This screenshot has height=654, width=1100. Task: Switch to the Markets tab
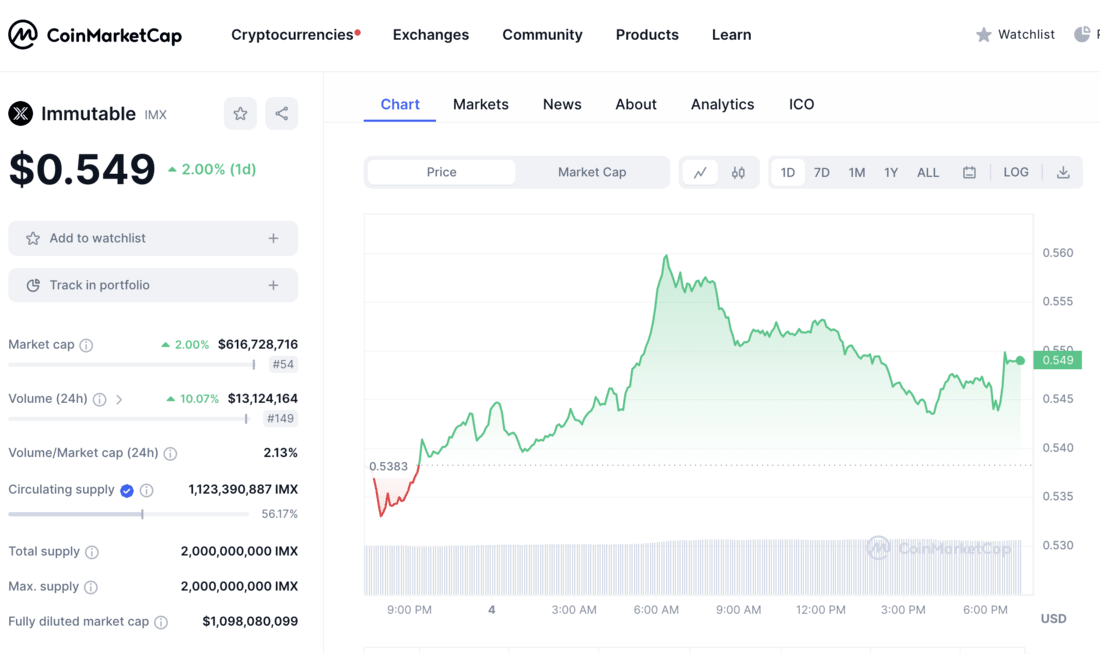(481, 105)
